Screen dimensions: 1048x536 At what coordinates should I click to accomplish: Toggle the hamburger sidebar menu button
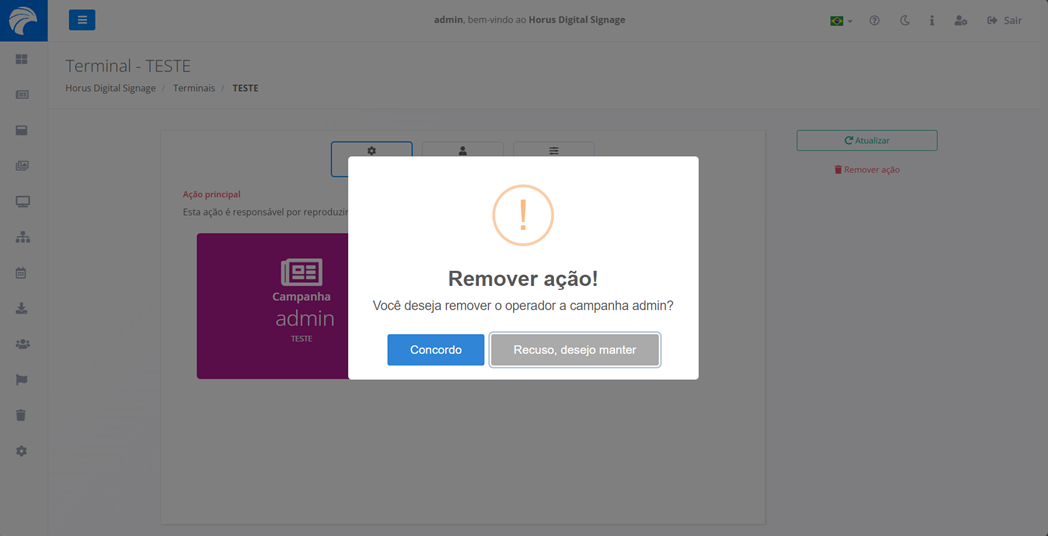click(82, 20)
